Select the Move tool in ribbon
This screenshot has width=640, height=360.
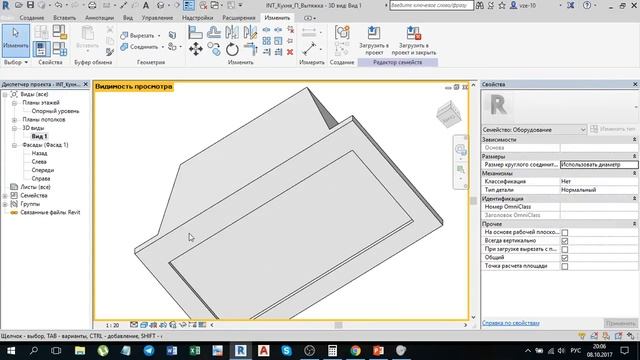(196, 49)
